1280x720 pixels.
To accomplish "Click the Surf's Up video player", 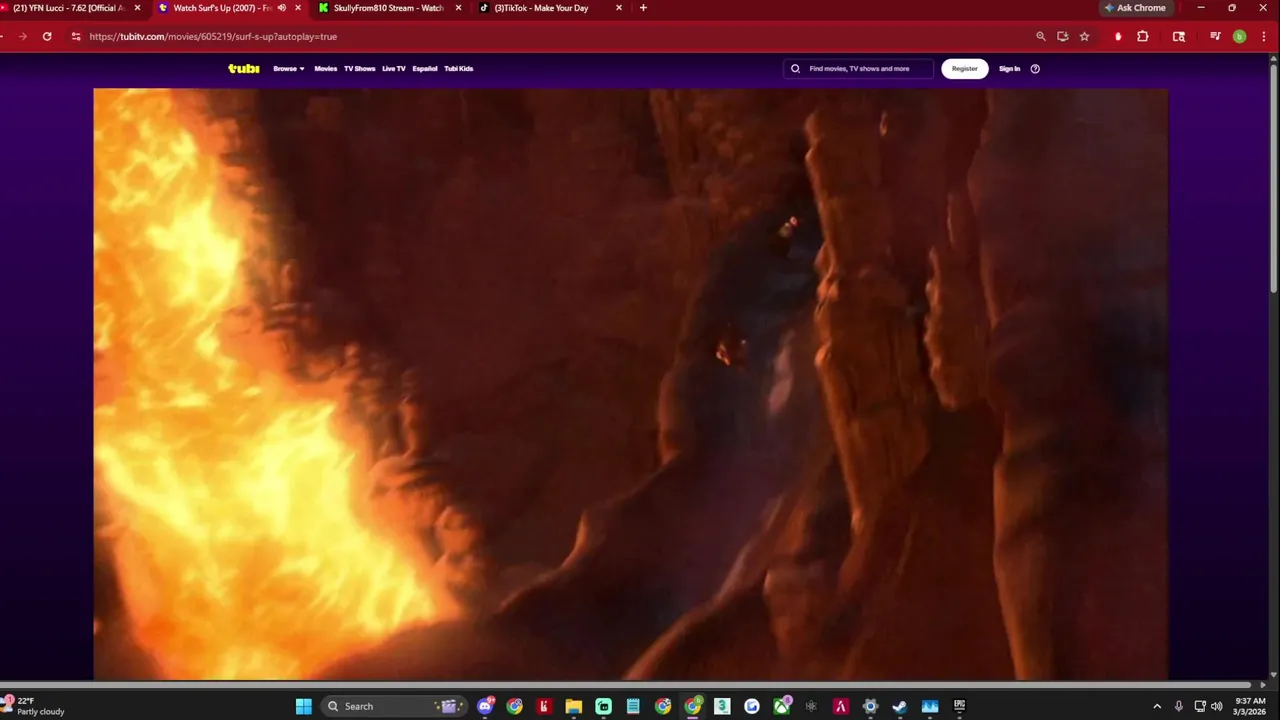I will [630, 384].
